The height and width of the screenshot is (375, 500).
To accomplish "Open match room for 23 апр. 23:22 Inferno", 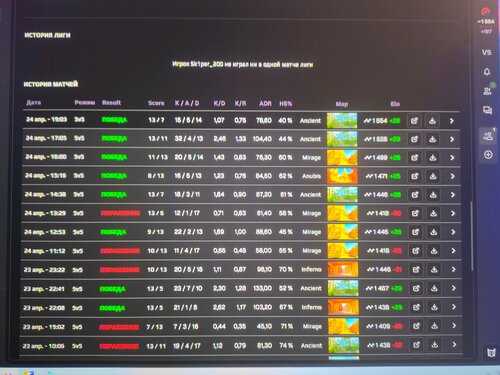I will 416,269.
